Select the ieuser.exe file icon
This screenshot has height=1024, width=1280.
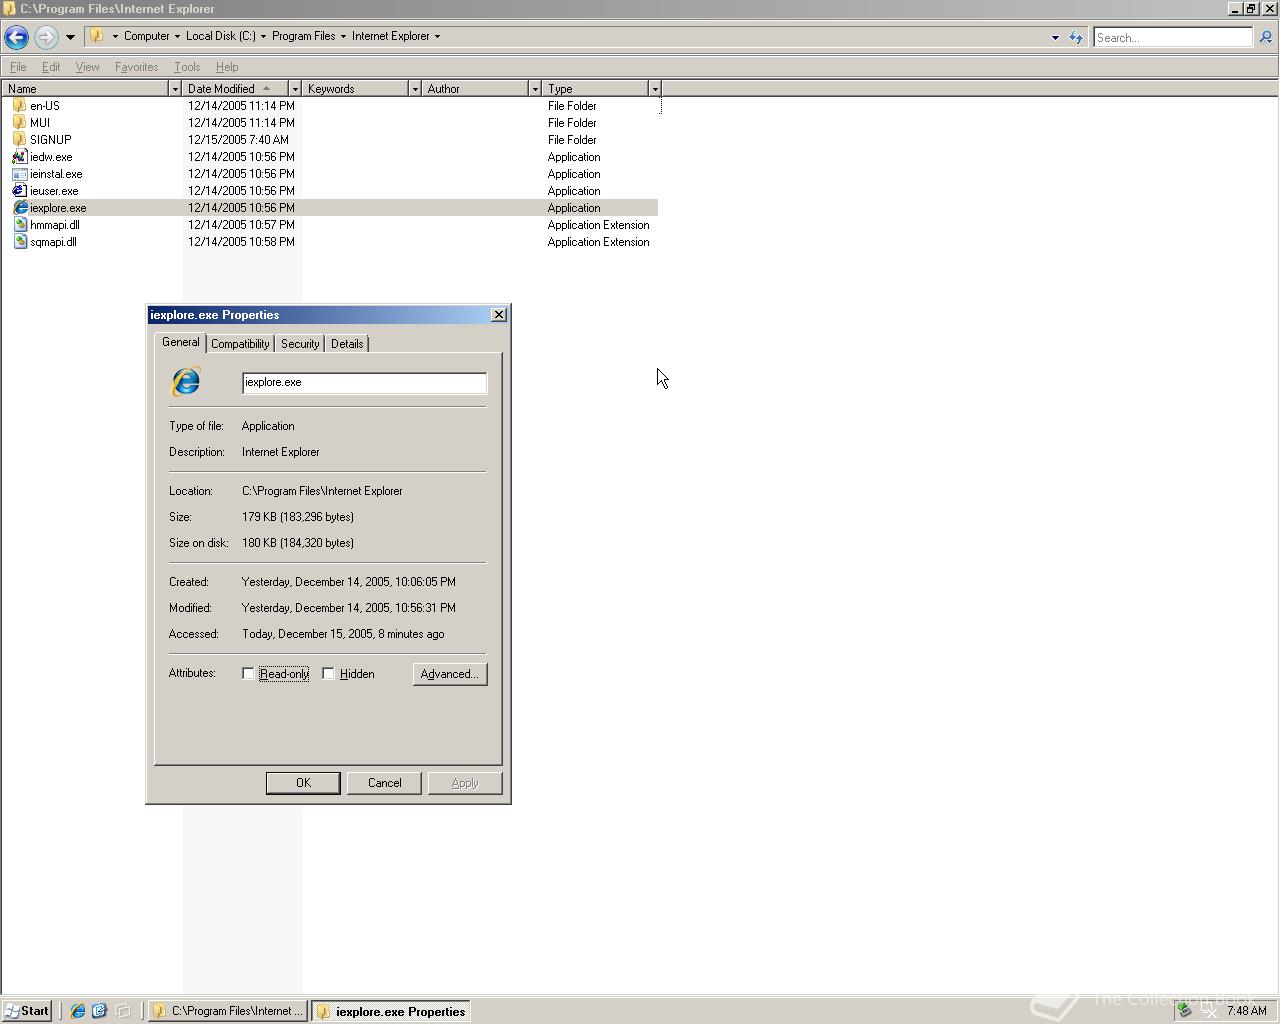click(19, 190)
